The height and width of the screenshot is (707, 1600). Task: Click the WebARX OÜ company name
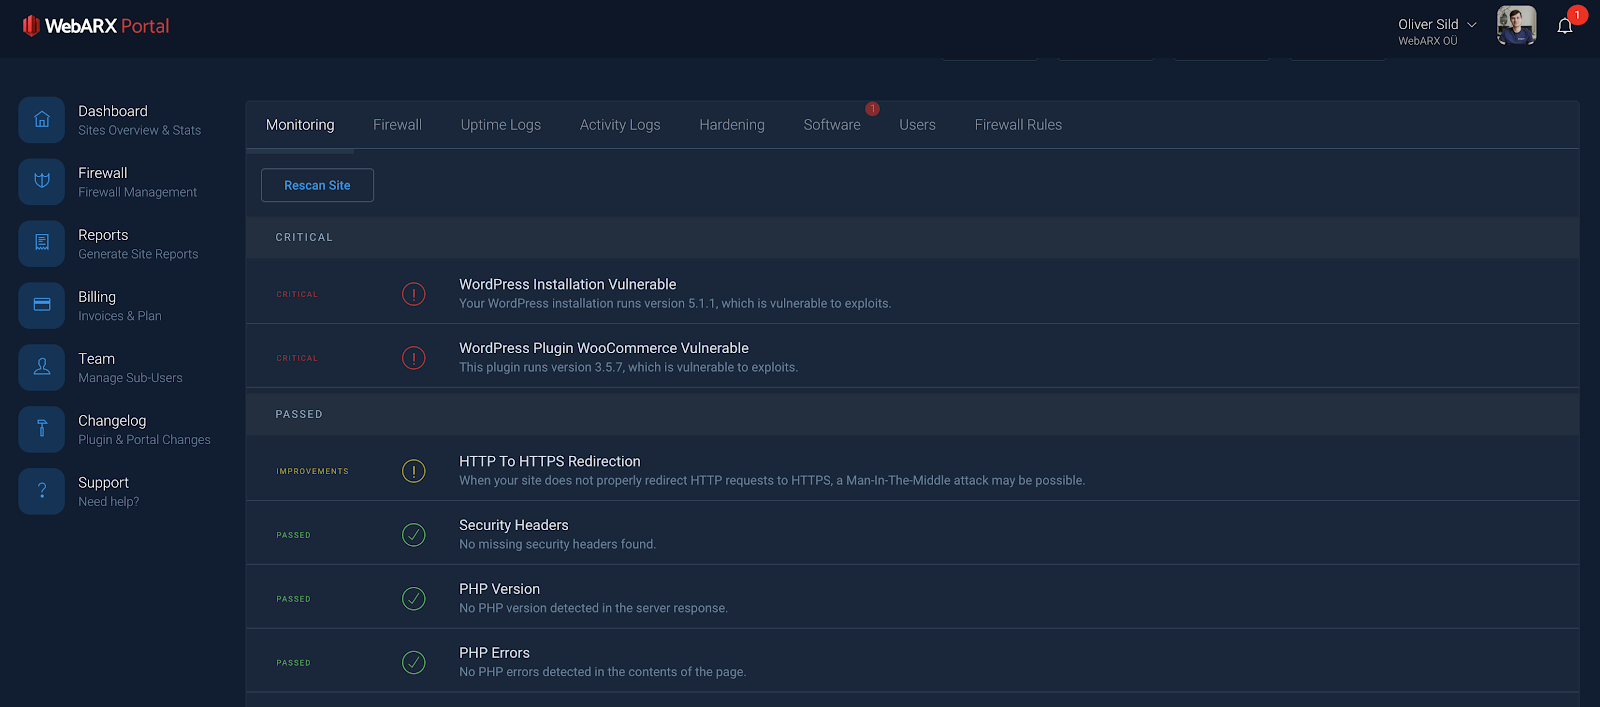(1428, 41)
